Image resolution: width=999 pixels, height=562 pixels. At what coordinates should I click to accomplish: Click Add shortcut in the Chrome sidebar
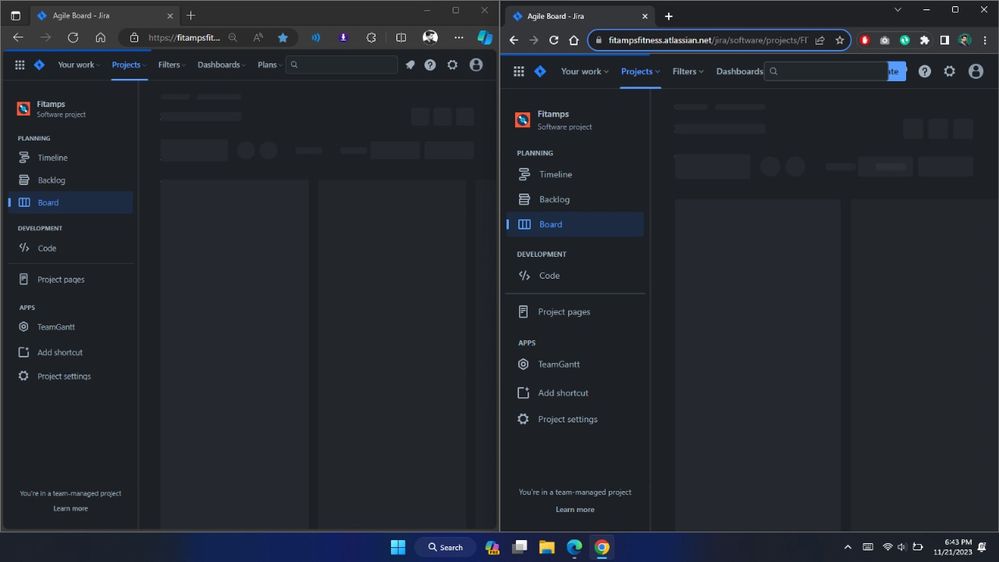575,393
